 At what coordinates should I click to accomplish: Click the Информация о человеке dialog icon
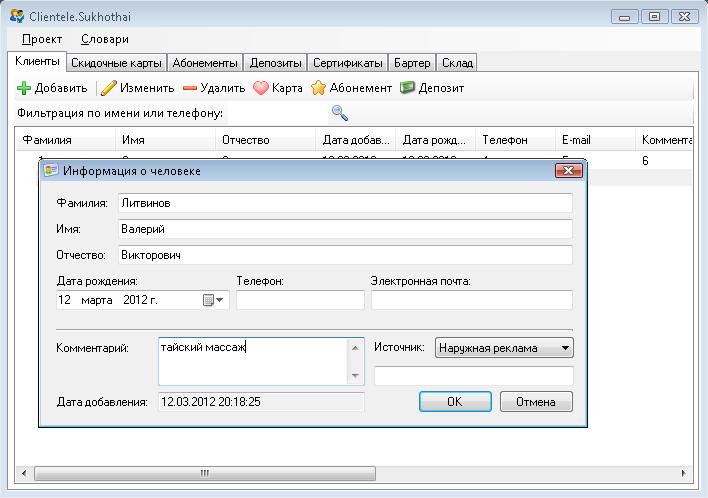point(50,171)
